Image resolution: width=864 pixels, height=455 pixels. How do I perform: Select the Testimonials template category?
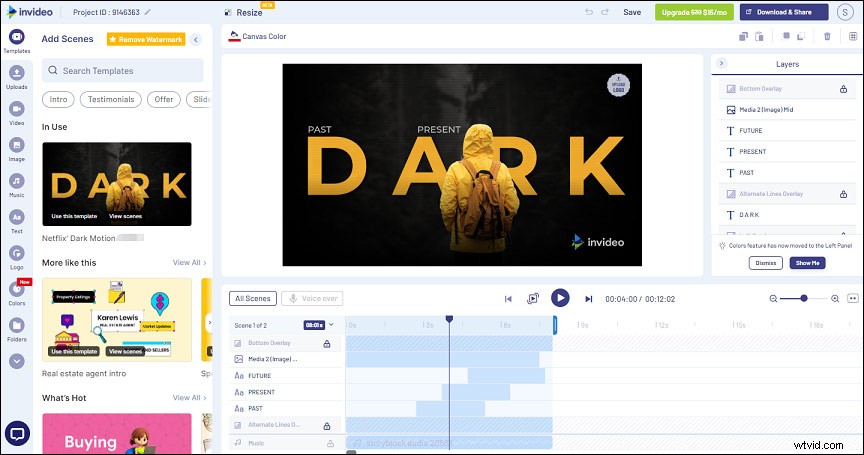[110, 99]
